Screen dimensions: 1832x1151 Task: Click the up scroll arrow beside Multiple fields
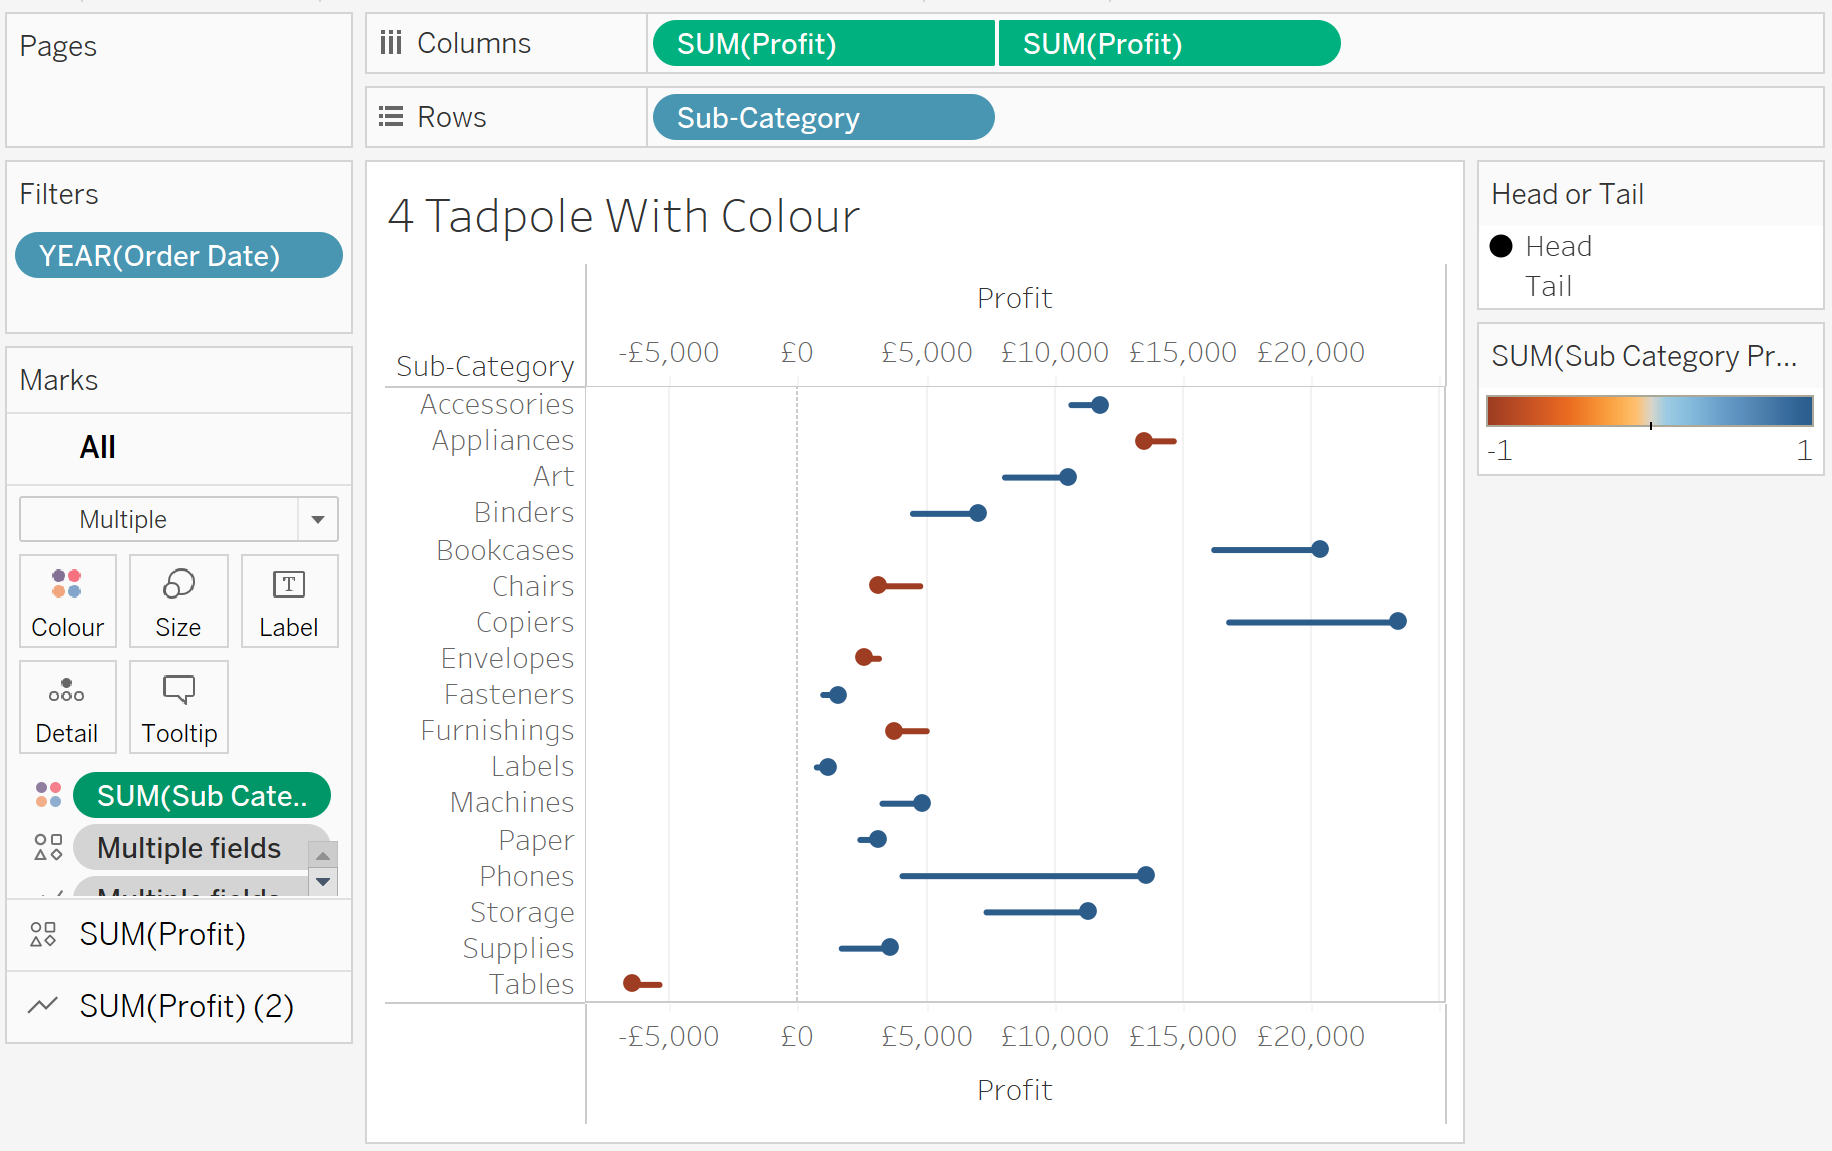point(322,856)
